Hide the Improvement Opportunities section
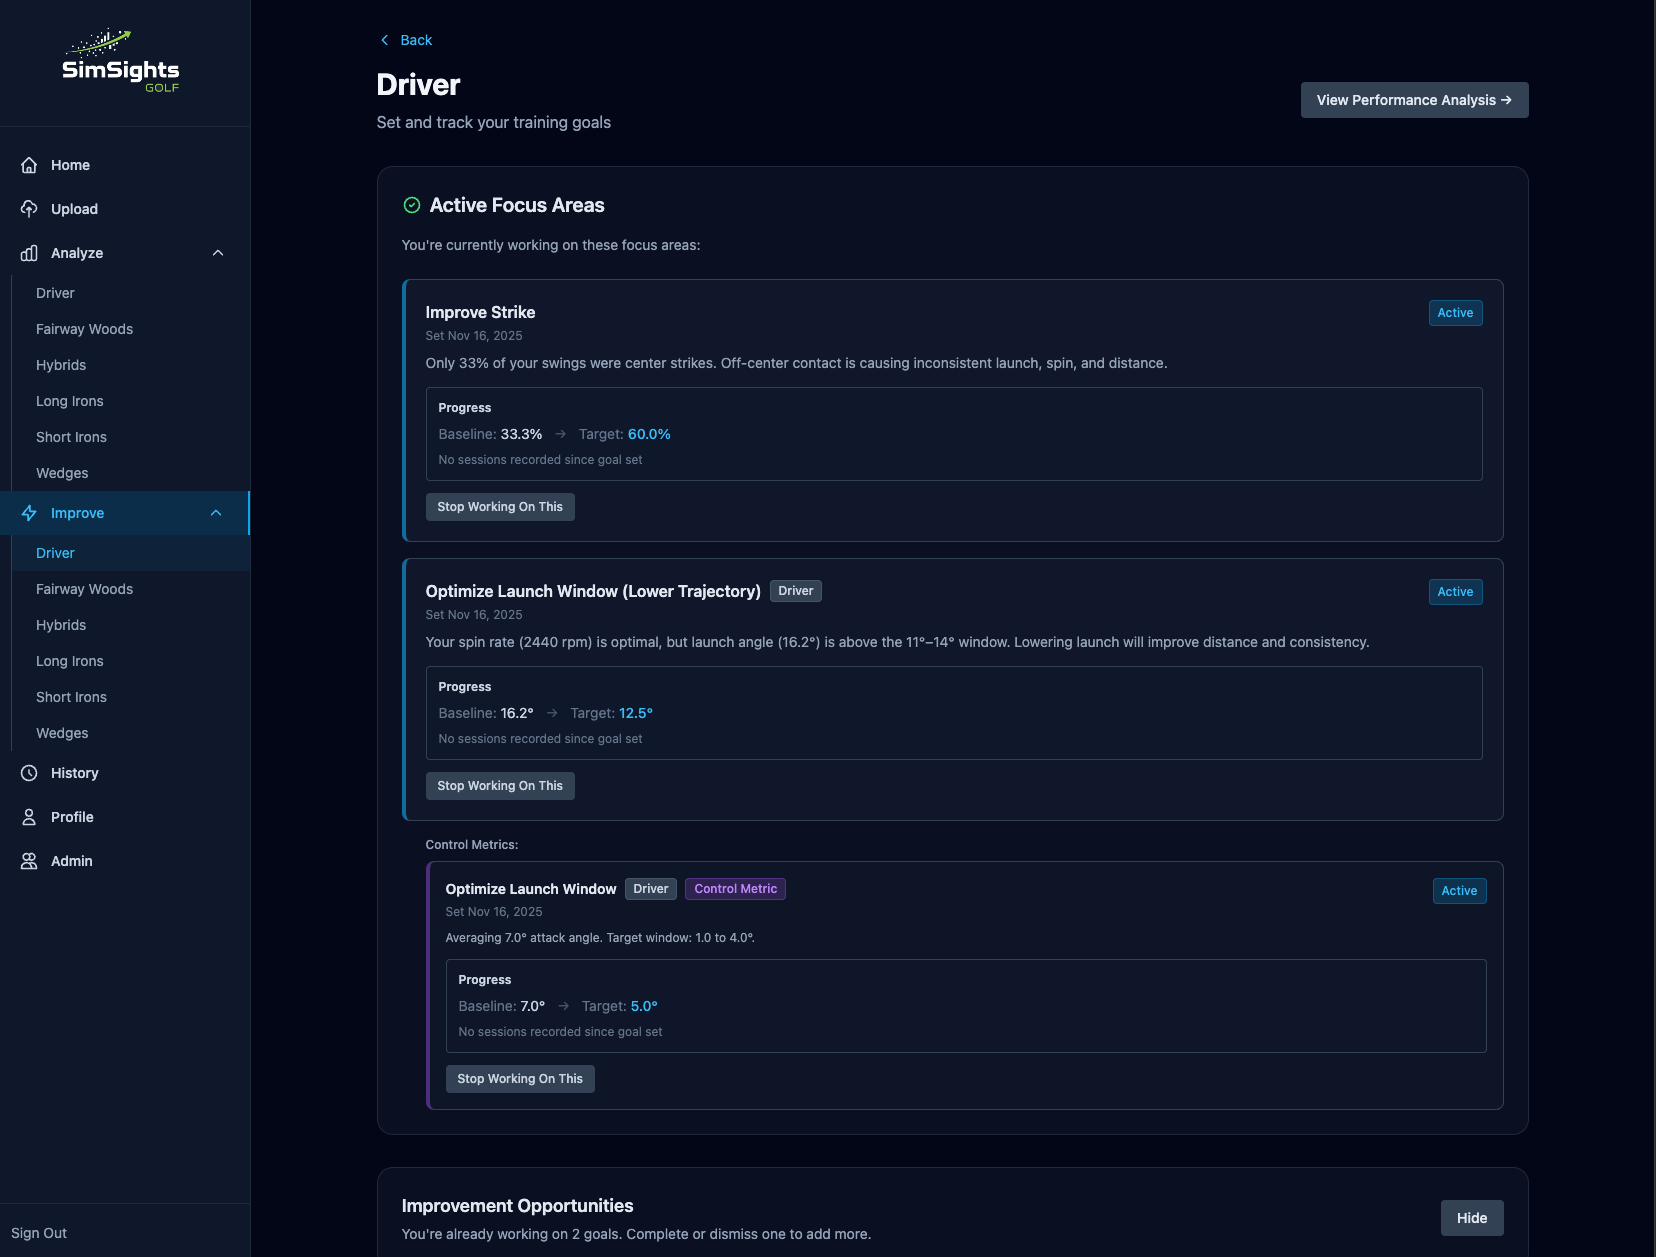This screenshot has height=1257, width=1656. 1470,1217
